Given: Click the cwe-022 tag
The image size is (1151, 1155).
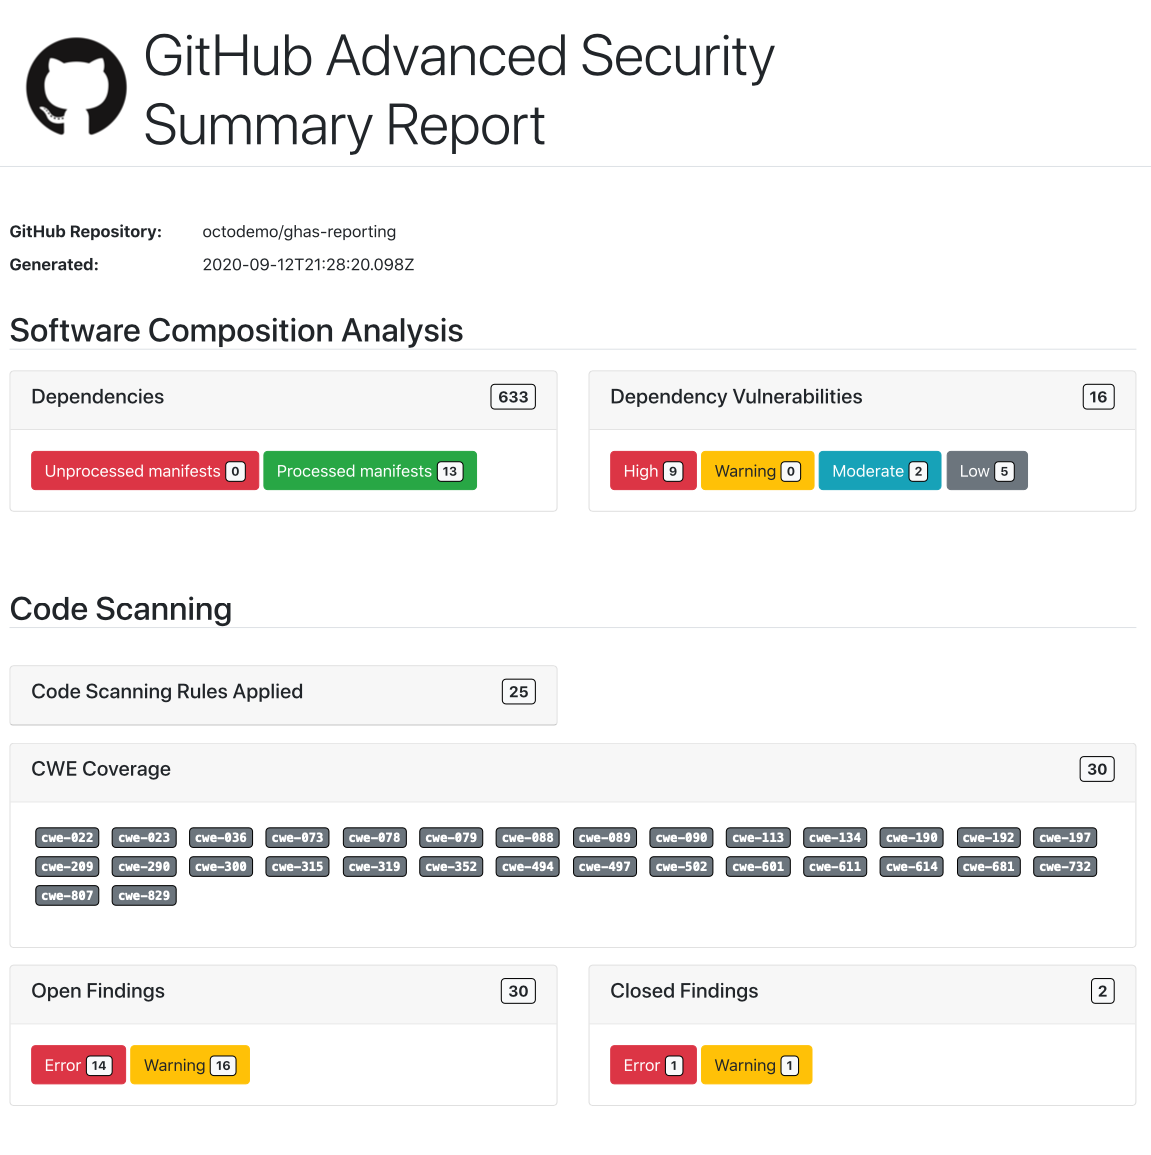Looking at the screenshot, I should [x=67, y=838].
